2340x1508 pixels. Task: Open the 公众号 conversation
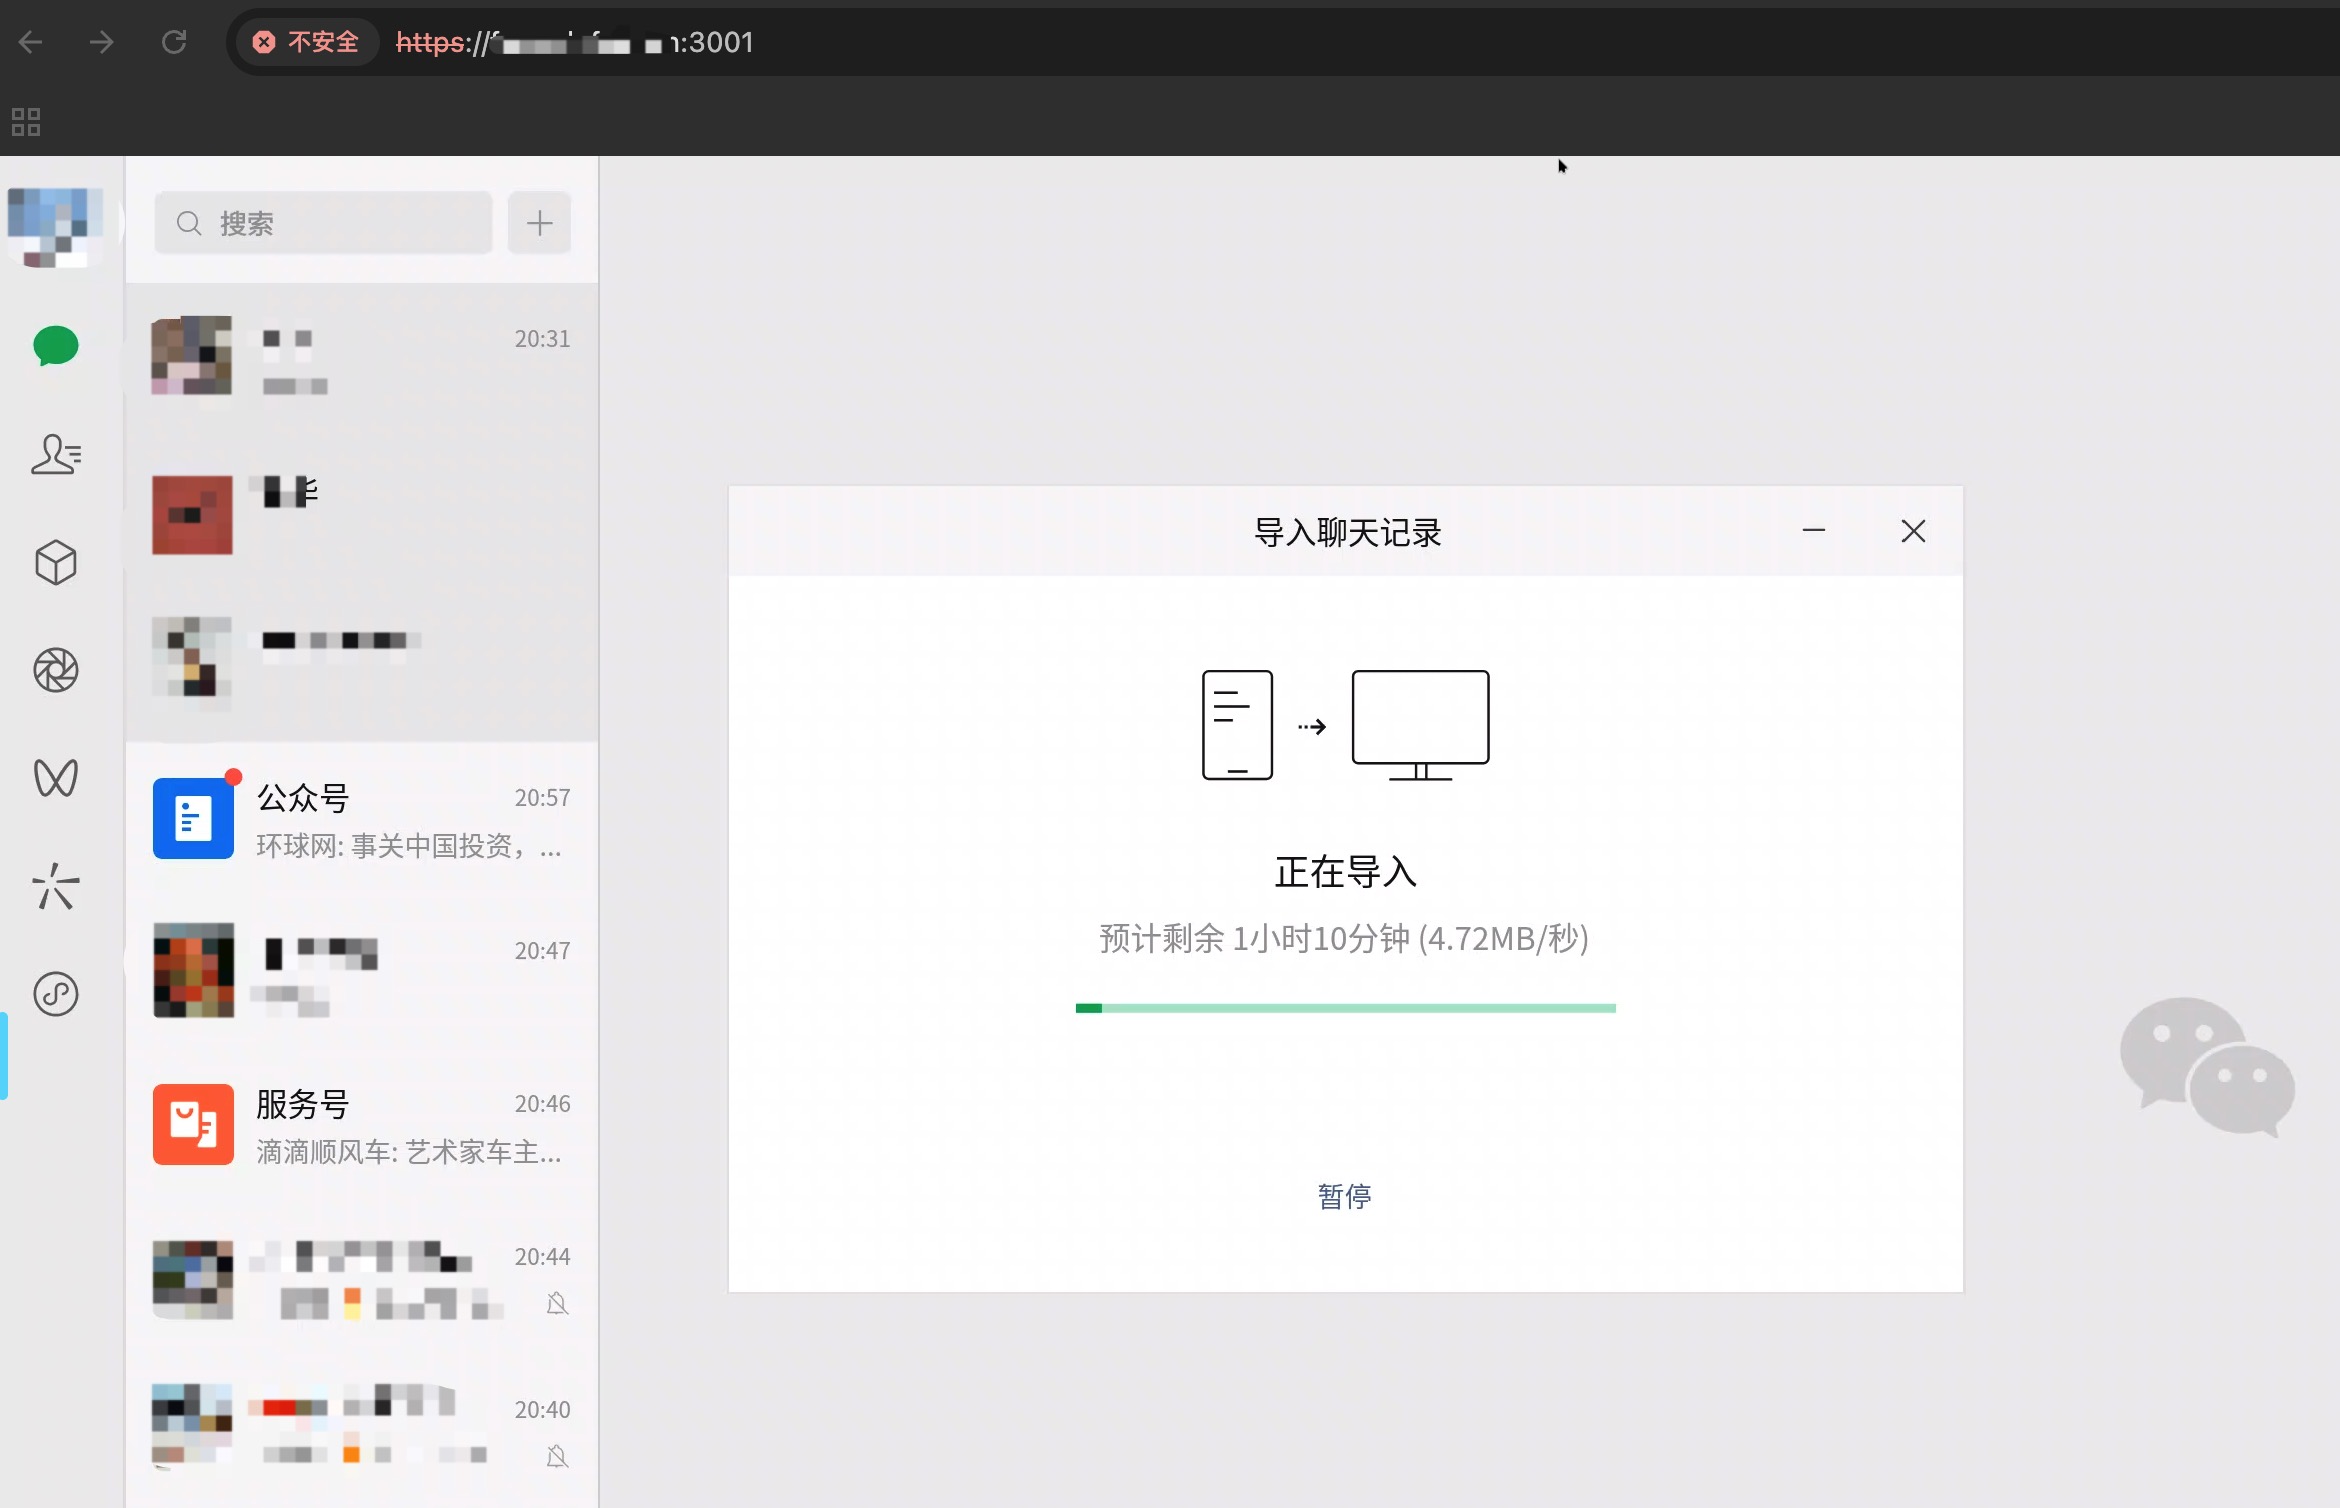[362, 820]
